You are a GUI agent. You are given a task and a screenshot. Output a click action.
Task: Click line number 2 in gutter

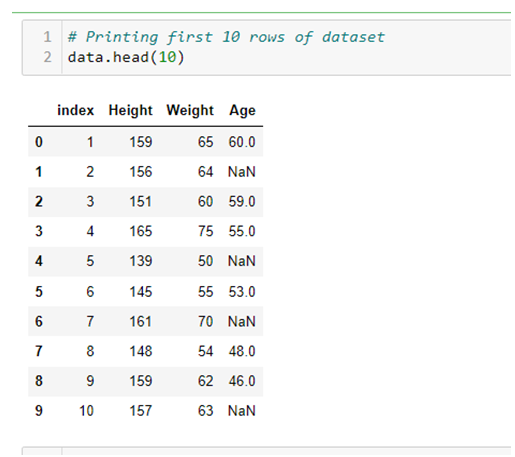click(x=47, y=57)
